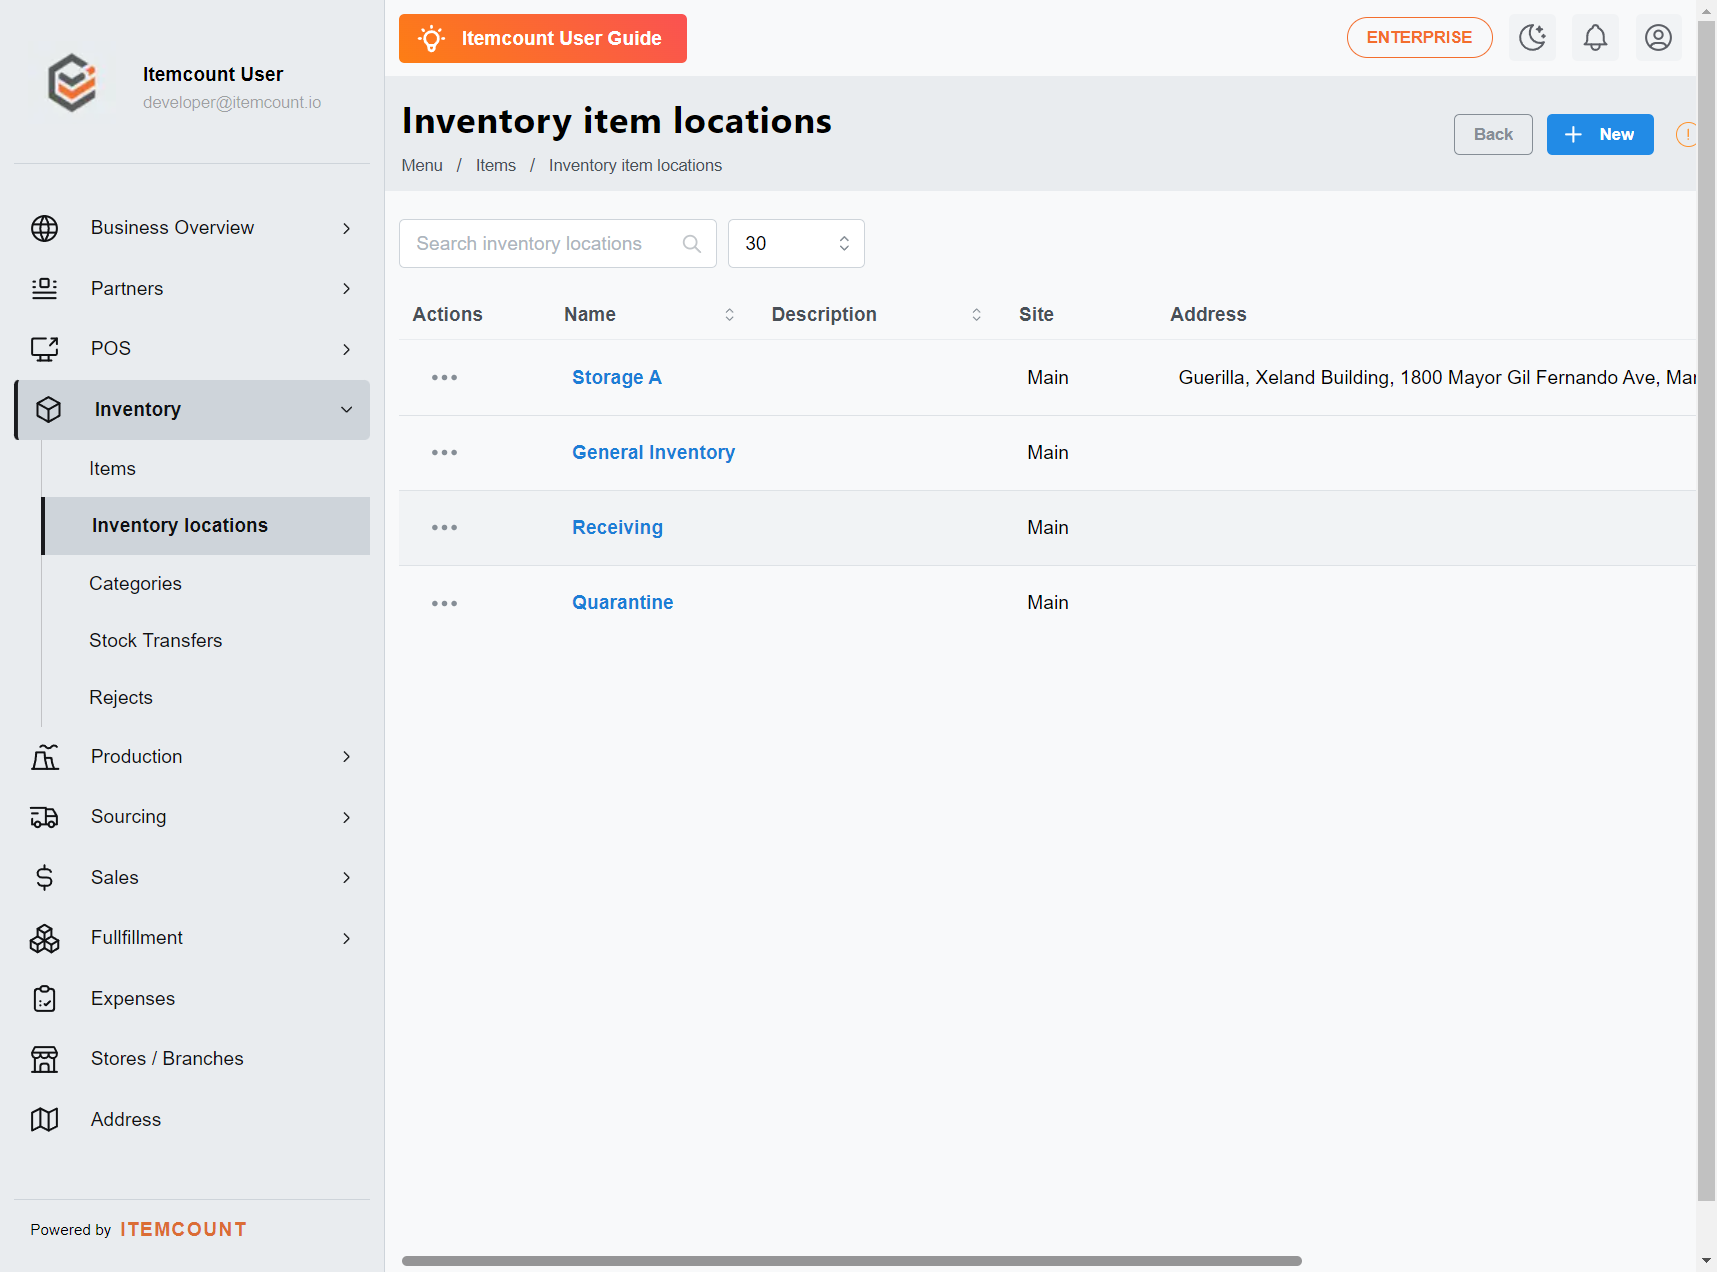1717x1272 pixels.
Task: Click the Site column header
Action: pyautogui.click(x=1036, y=315)
